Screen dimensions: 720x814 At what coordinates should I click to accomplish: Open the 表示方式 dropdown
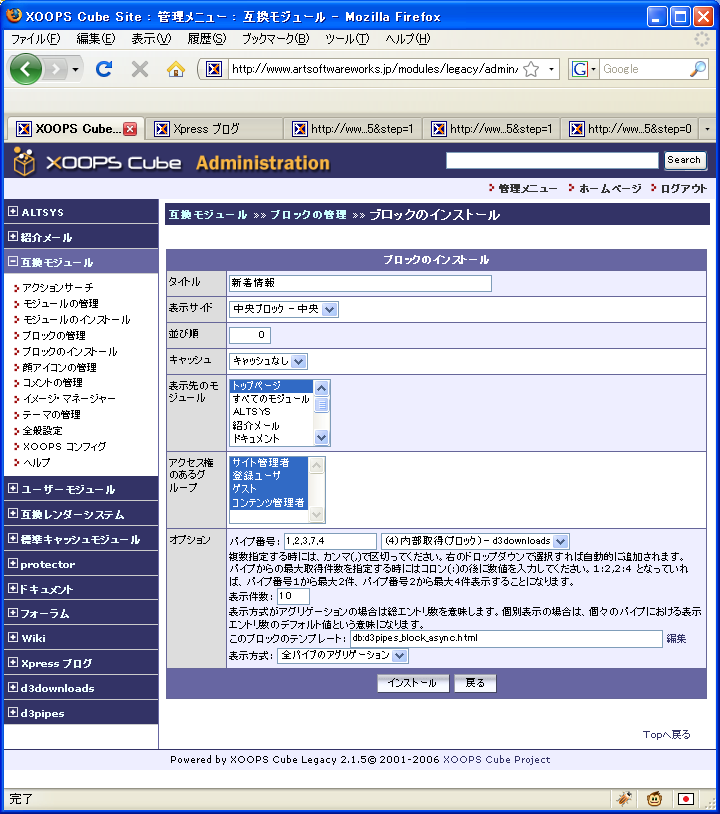pyautogui.click(x=343, y=656)
